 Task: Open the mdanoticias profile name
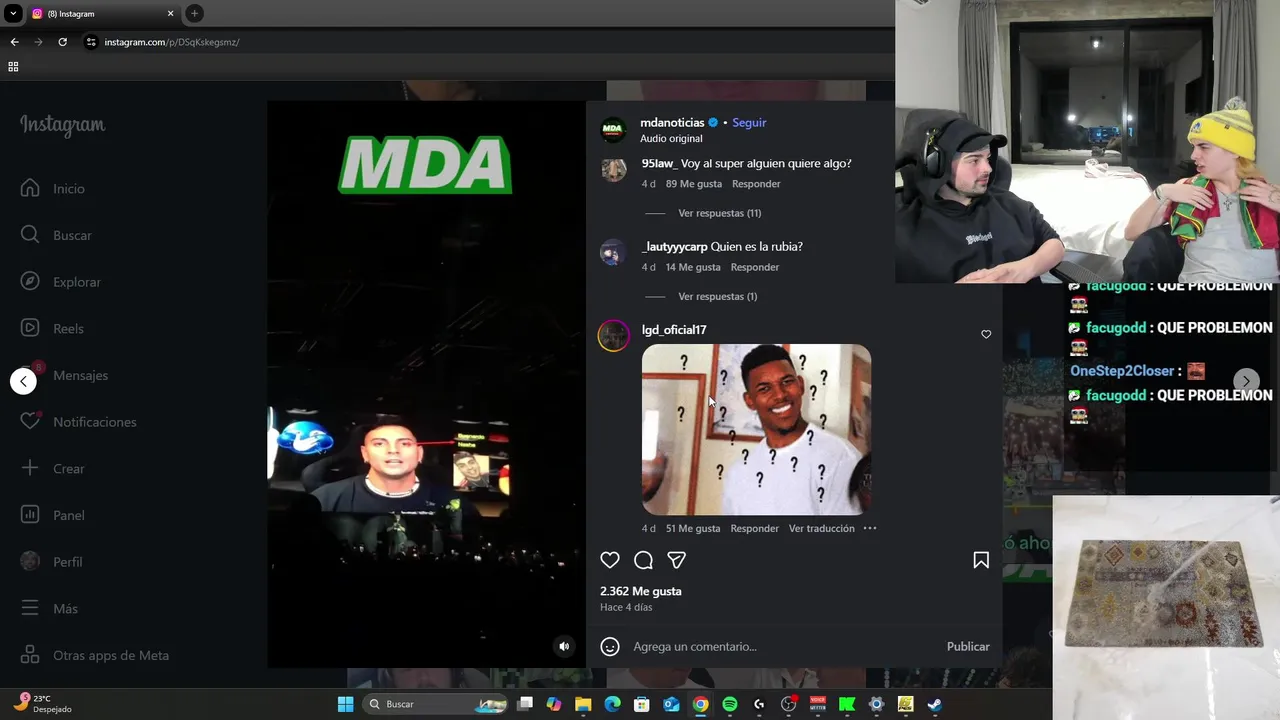[x=672, y=122]
